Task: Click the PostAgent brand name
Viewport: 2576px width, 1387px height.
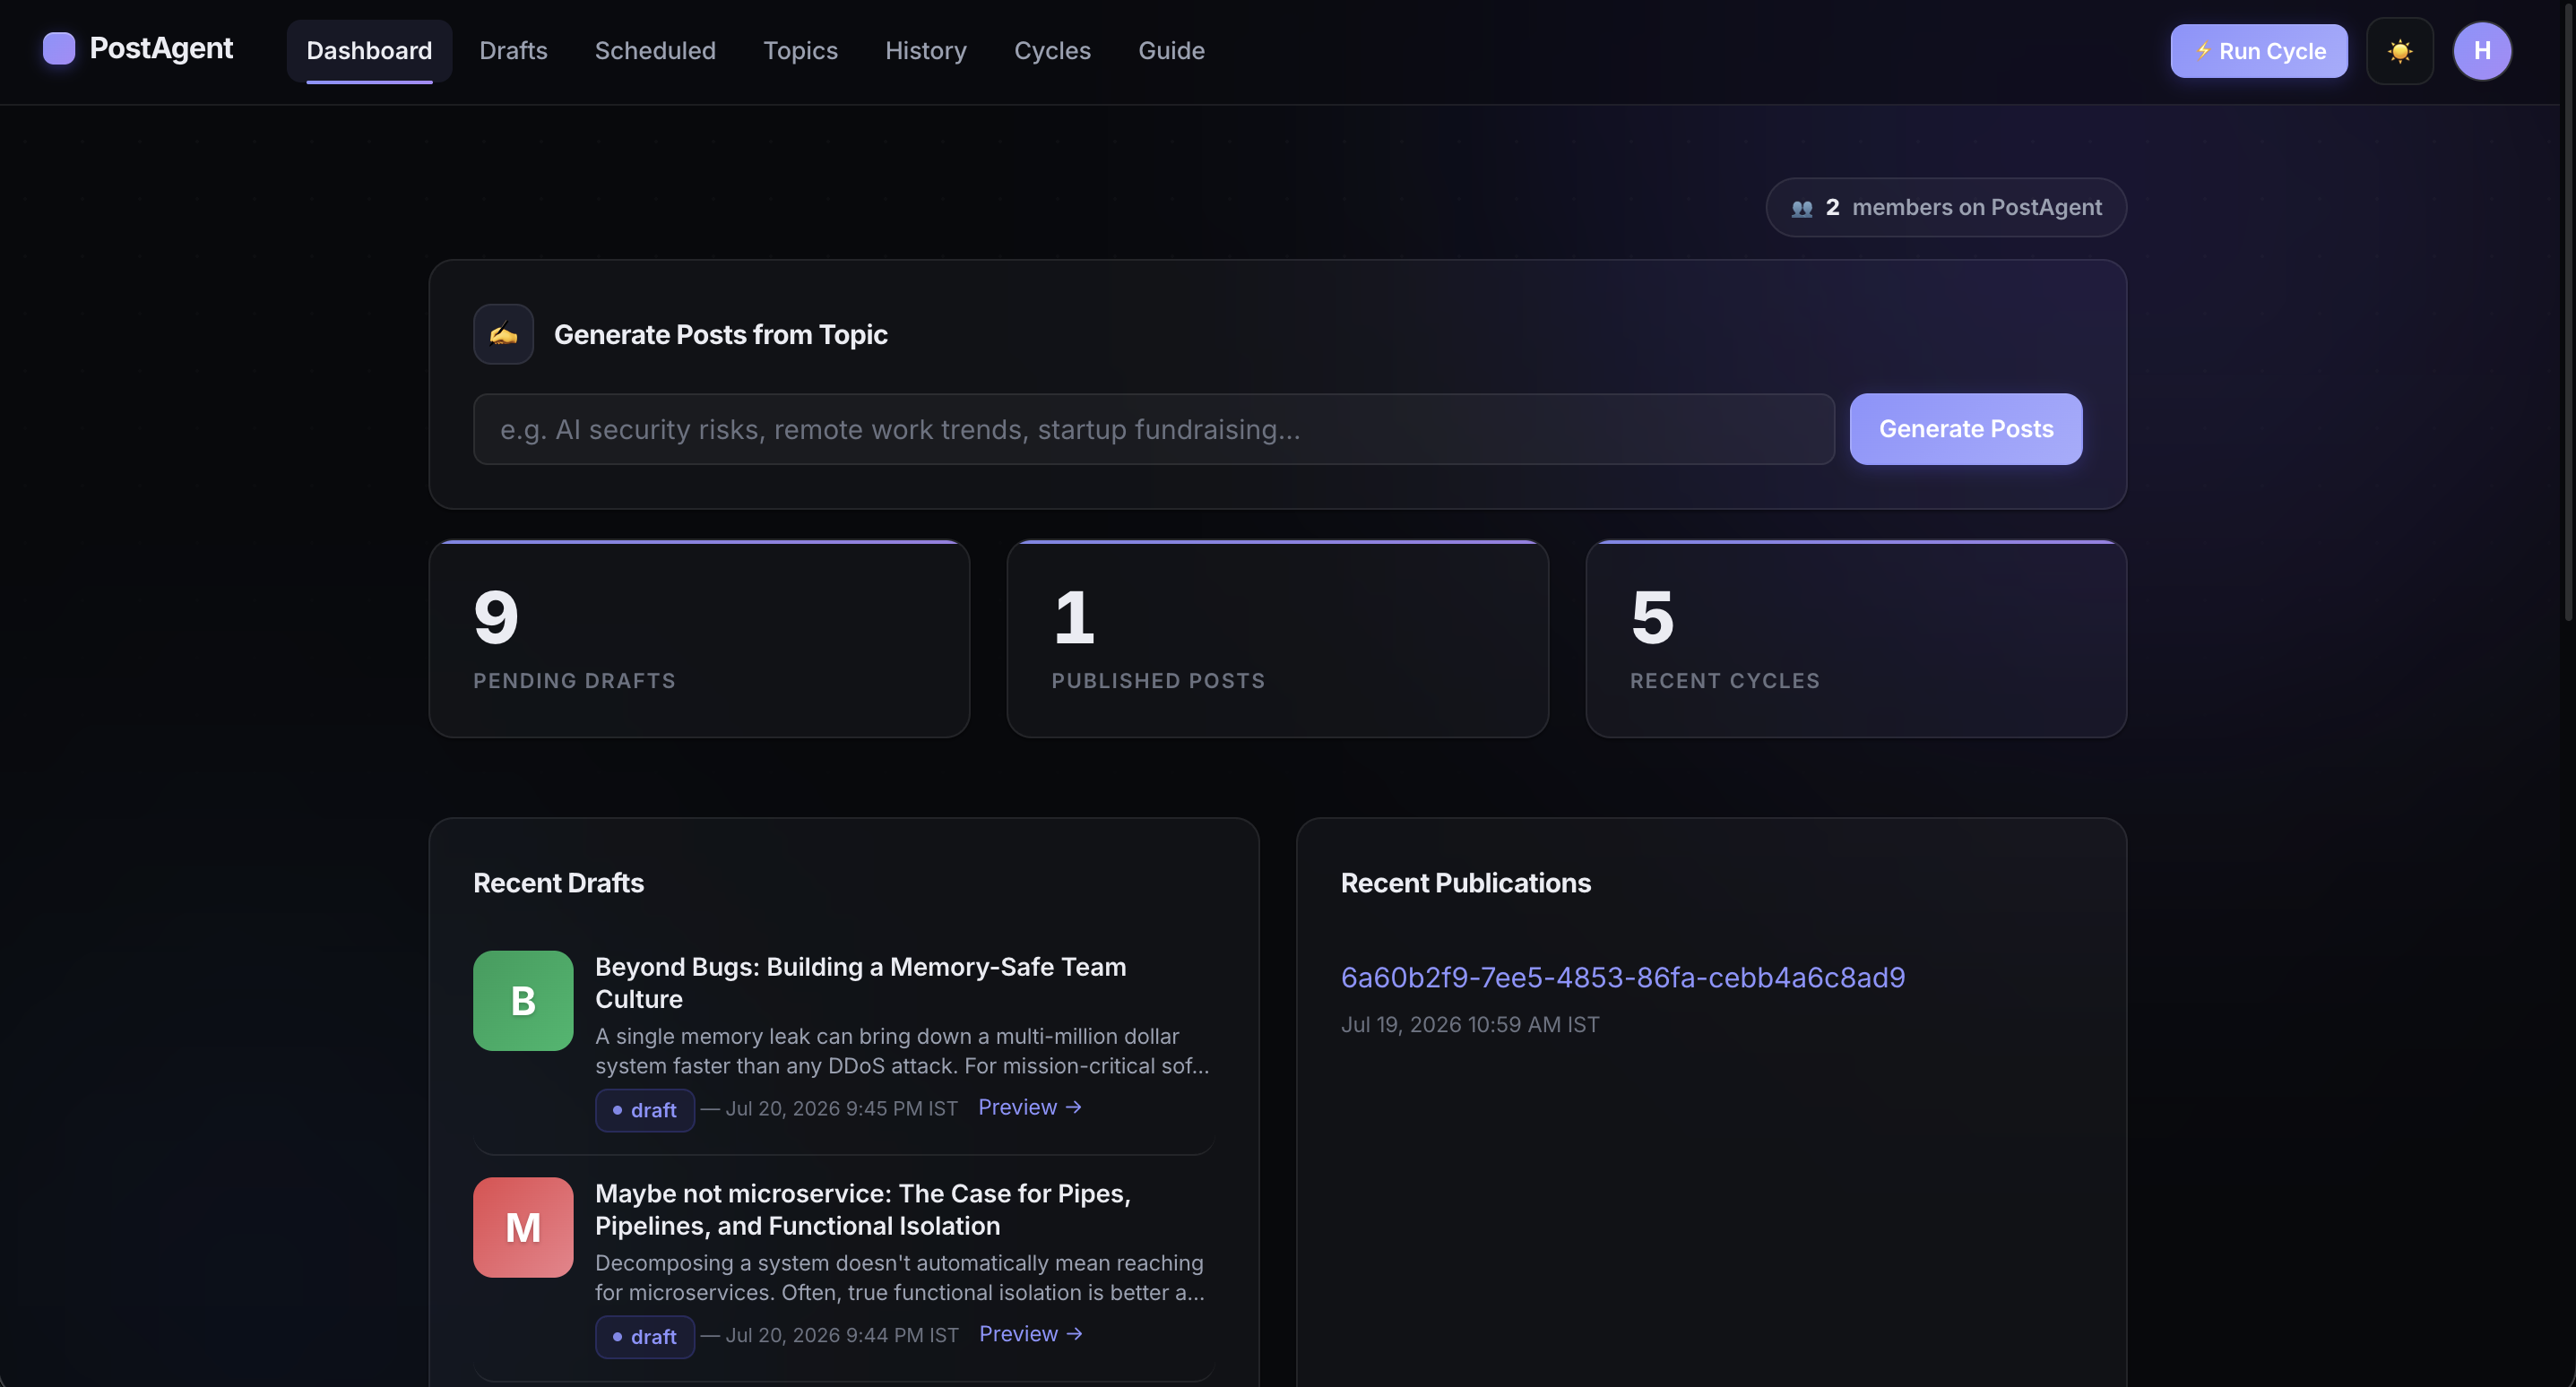Action: 161,48
